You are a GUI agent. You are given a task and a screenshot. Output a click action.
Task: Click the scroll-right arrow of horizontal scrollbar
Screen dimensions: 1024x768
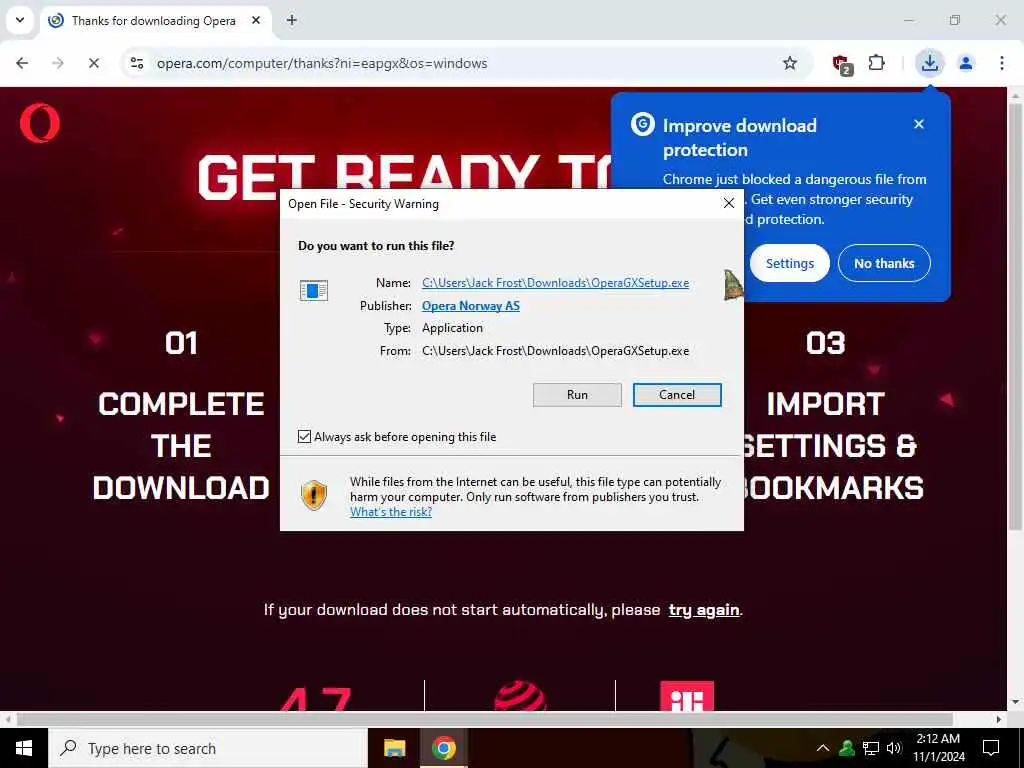tap(999, 719)
